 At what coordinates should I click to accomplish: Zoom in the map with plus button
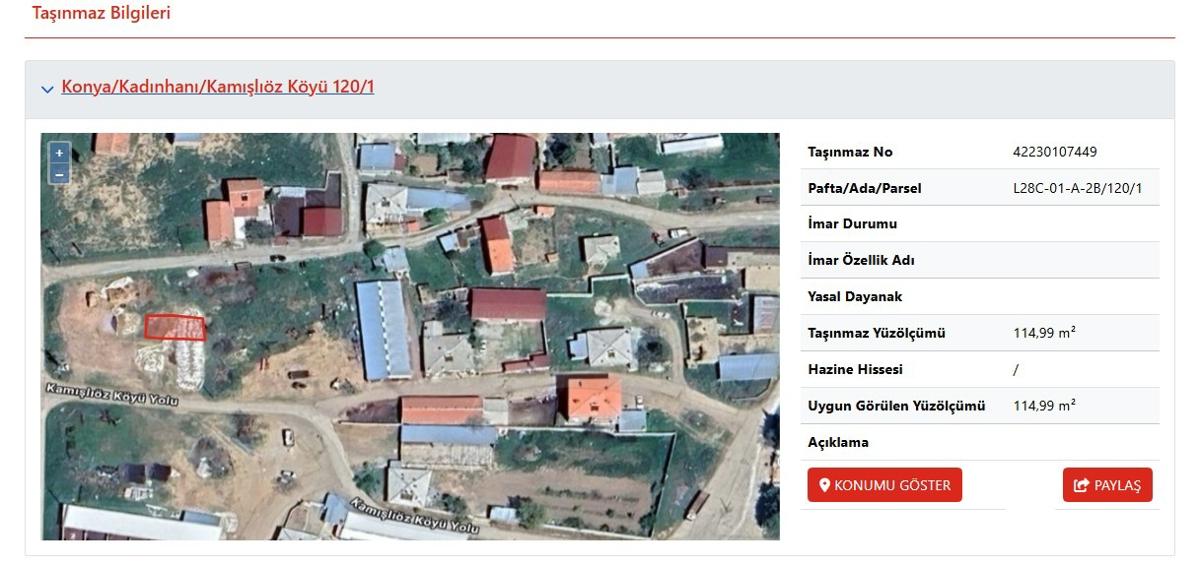[59, 153]
